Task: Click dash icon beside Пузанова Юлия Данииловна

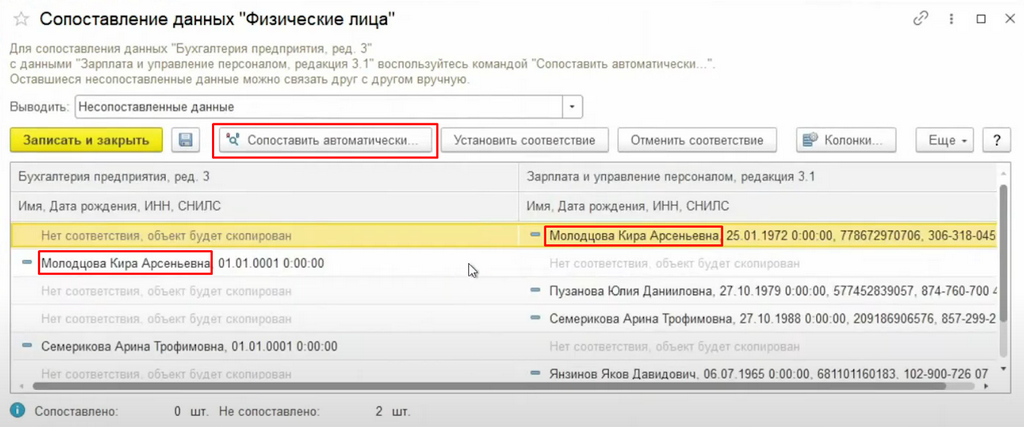Action: click(536, 290)
